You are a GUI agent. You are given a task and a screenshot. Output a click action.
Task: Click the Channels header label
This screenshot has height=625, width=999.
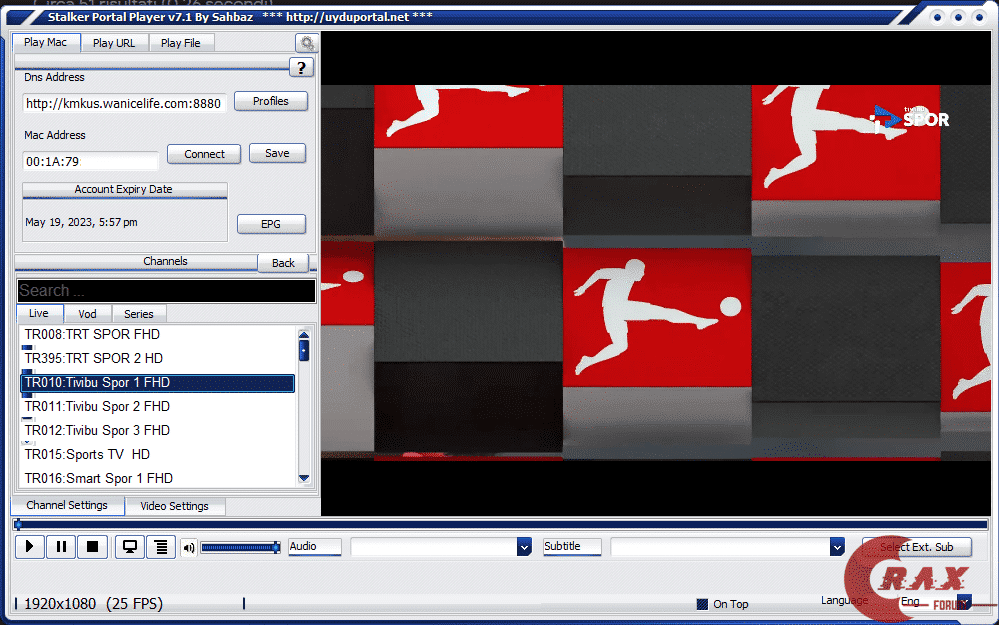tap(165, 261)
